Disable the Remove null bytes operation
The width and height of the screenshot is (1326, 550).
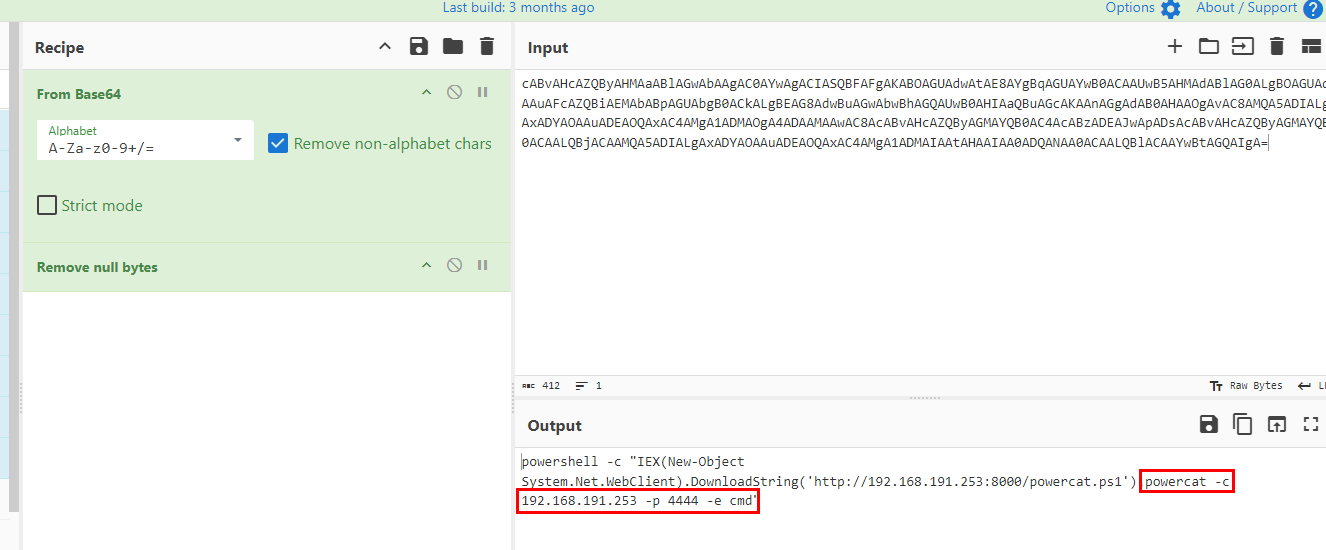tap(454, 266)
